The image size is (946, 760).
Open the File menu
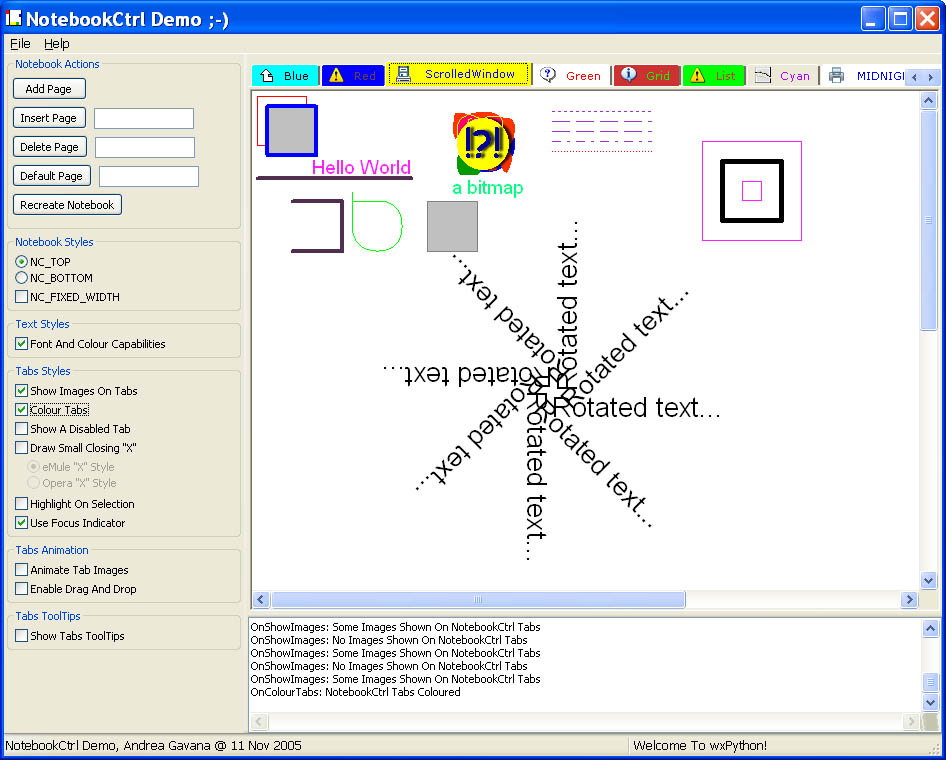pyautogui.click(x=20, y=44)
